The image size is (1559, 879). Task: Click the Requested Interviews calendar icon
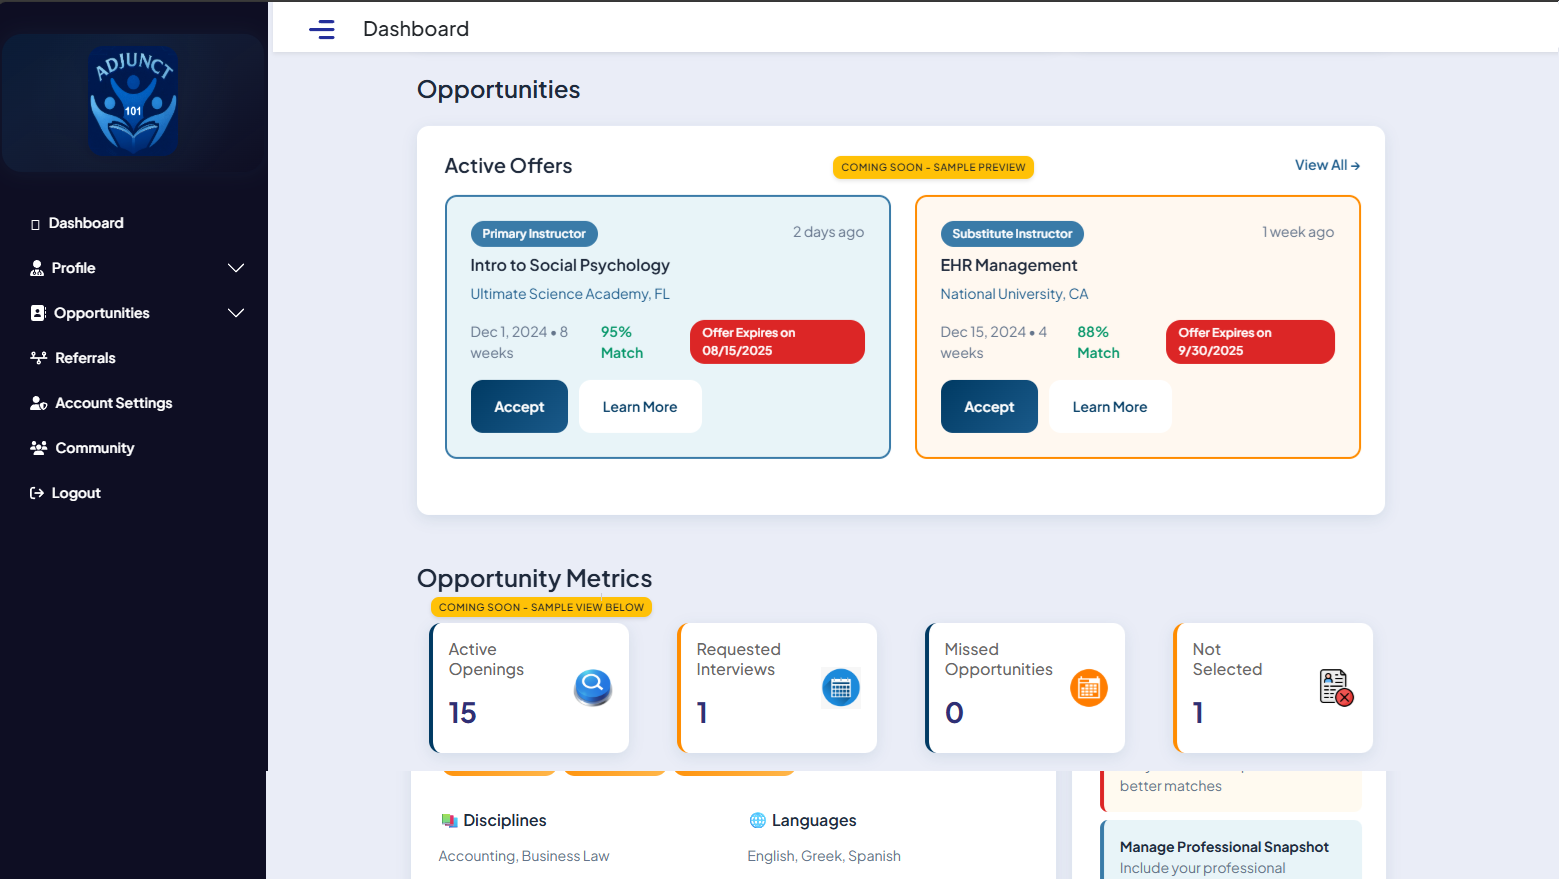pyautogui.click(x=840, y=688)
